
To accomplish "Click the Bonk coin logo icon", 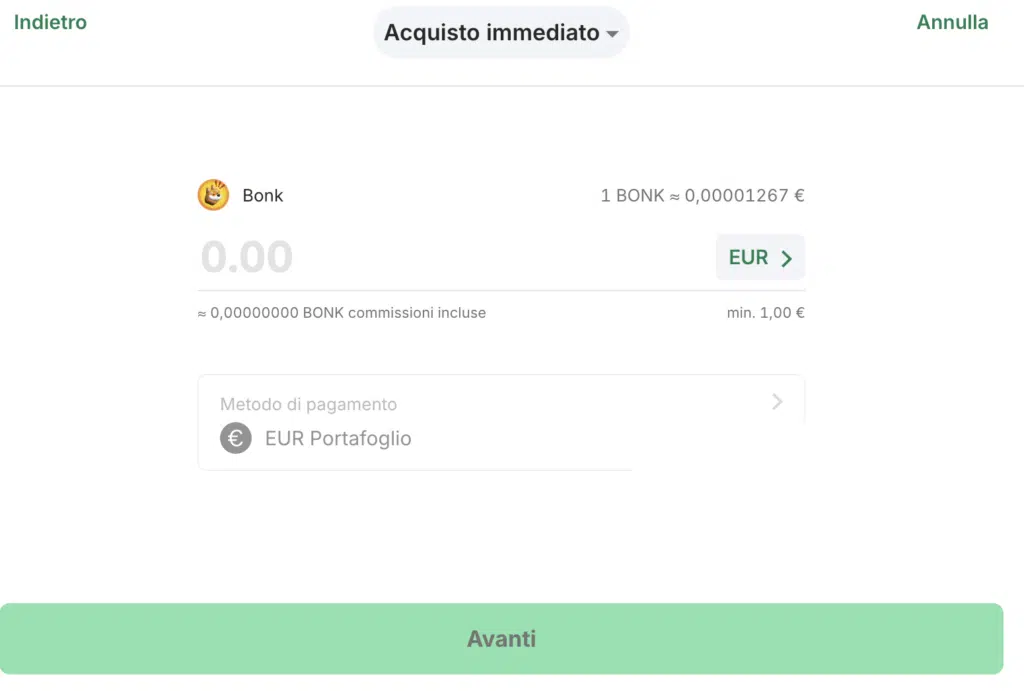I will click(213, 195).
